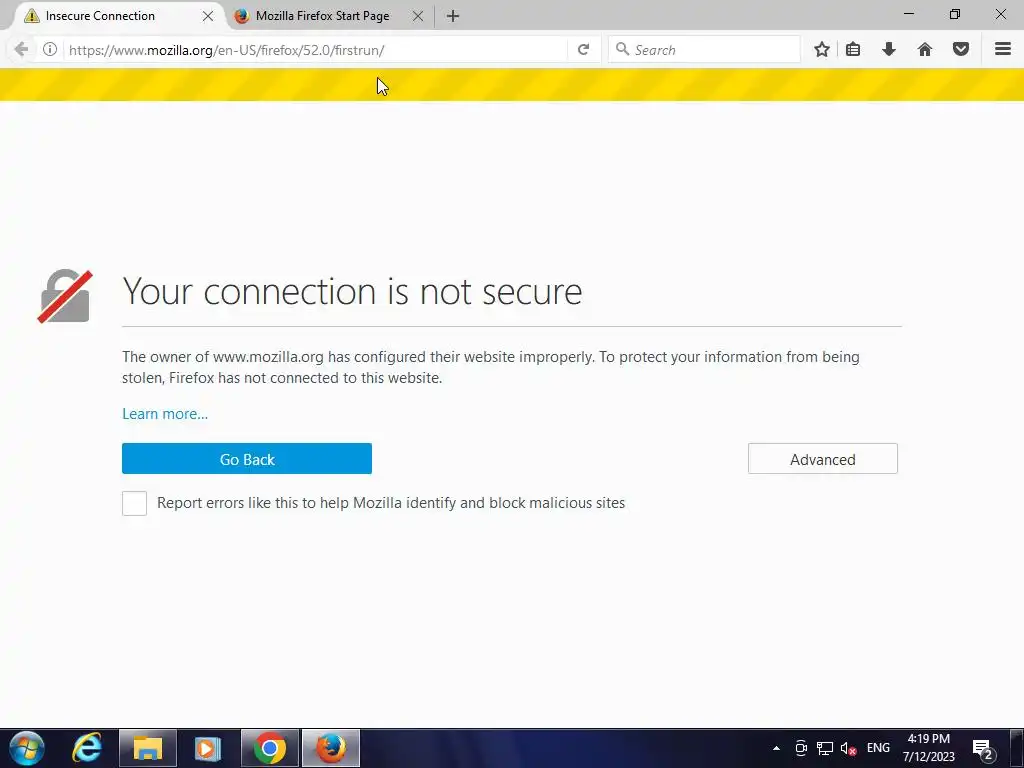This screenshot has height=768, width=1024.
Task: Click the network status tray icon
Action: (825, 749)
